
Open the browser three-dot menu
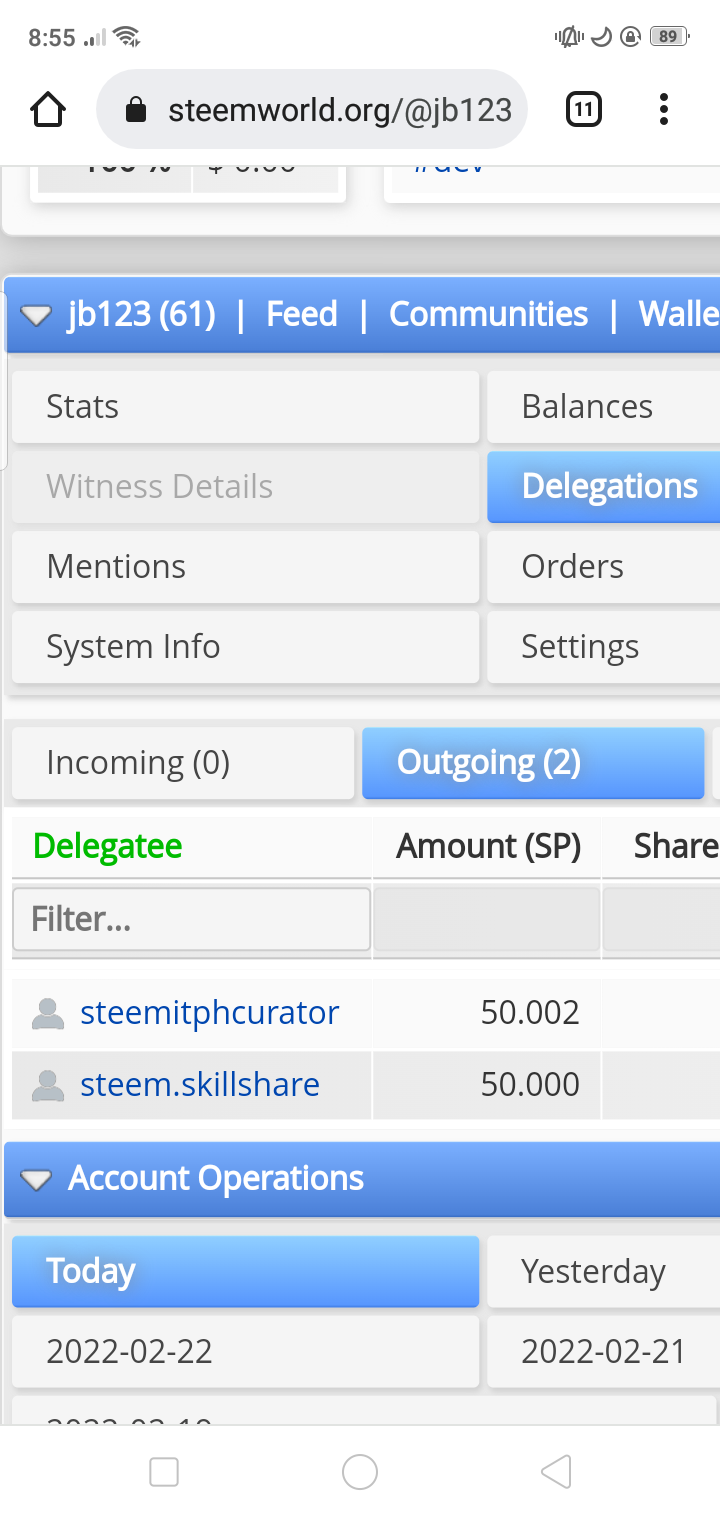point(663,109)
